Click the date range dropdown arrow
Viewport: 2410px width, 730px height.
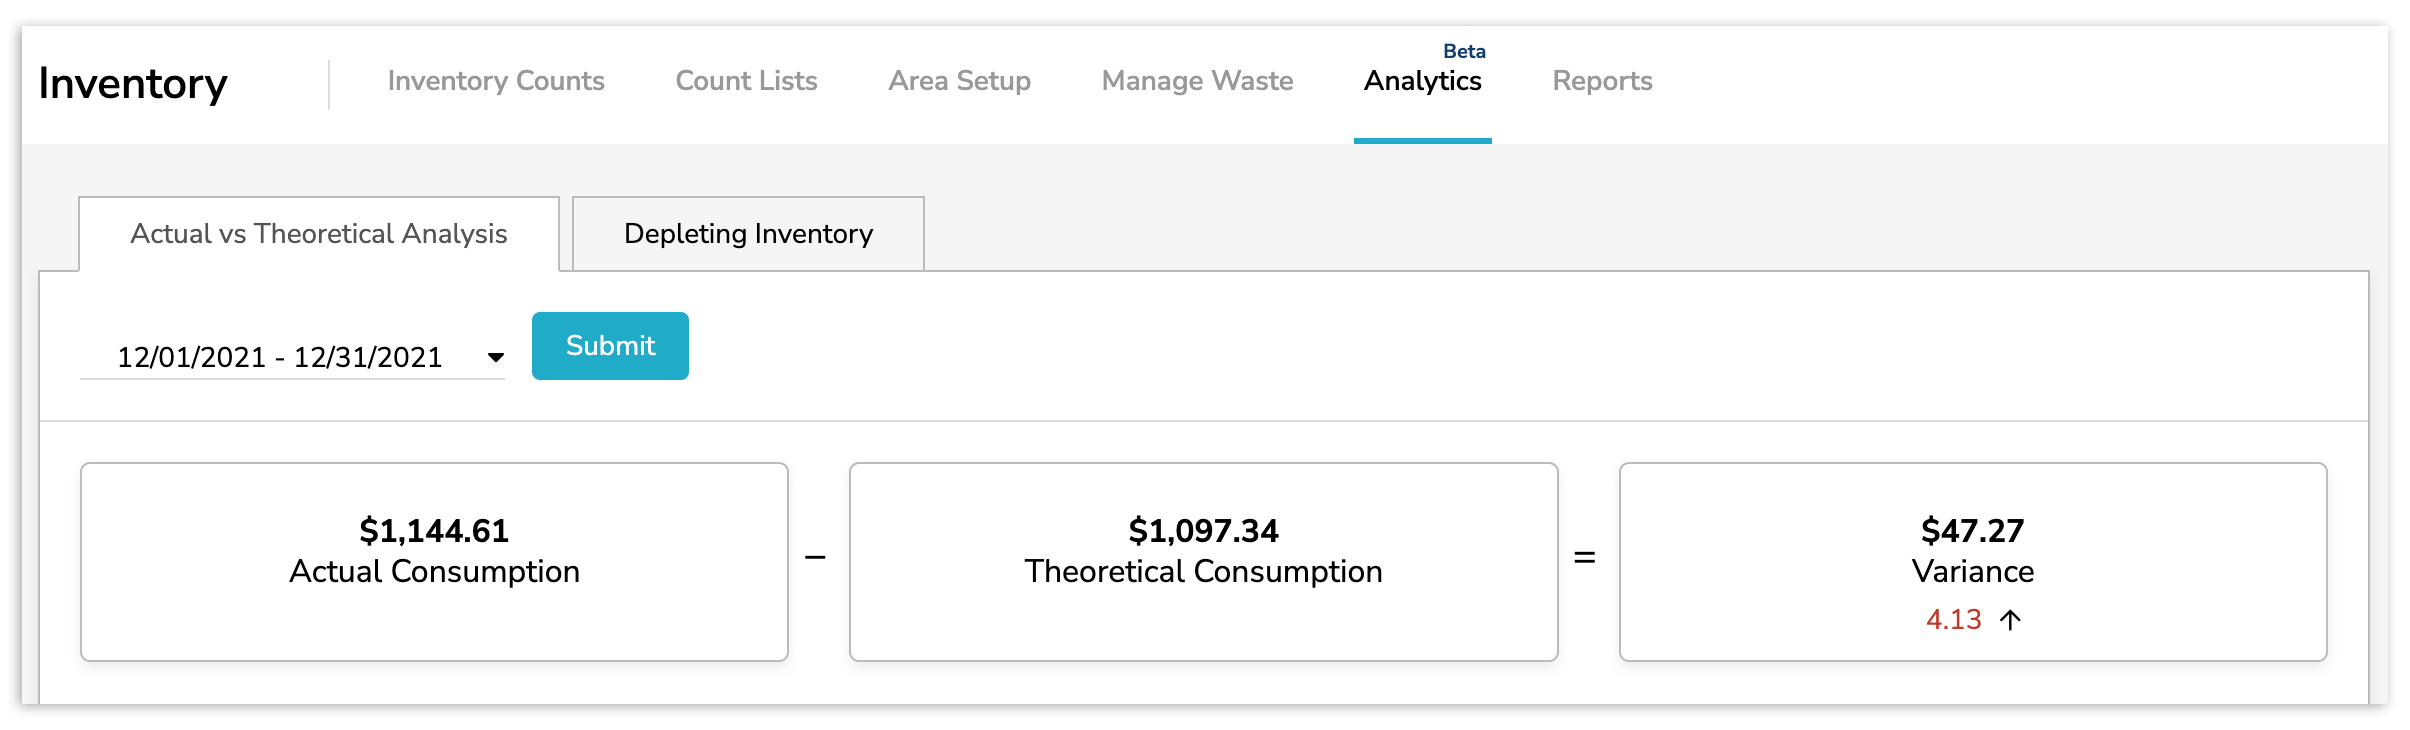point(497,356)
